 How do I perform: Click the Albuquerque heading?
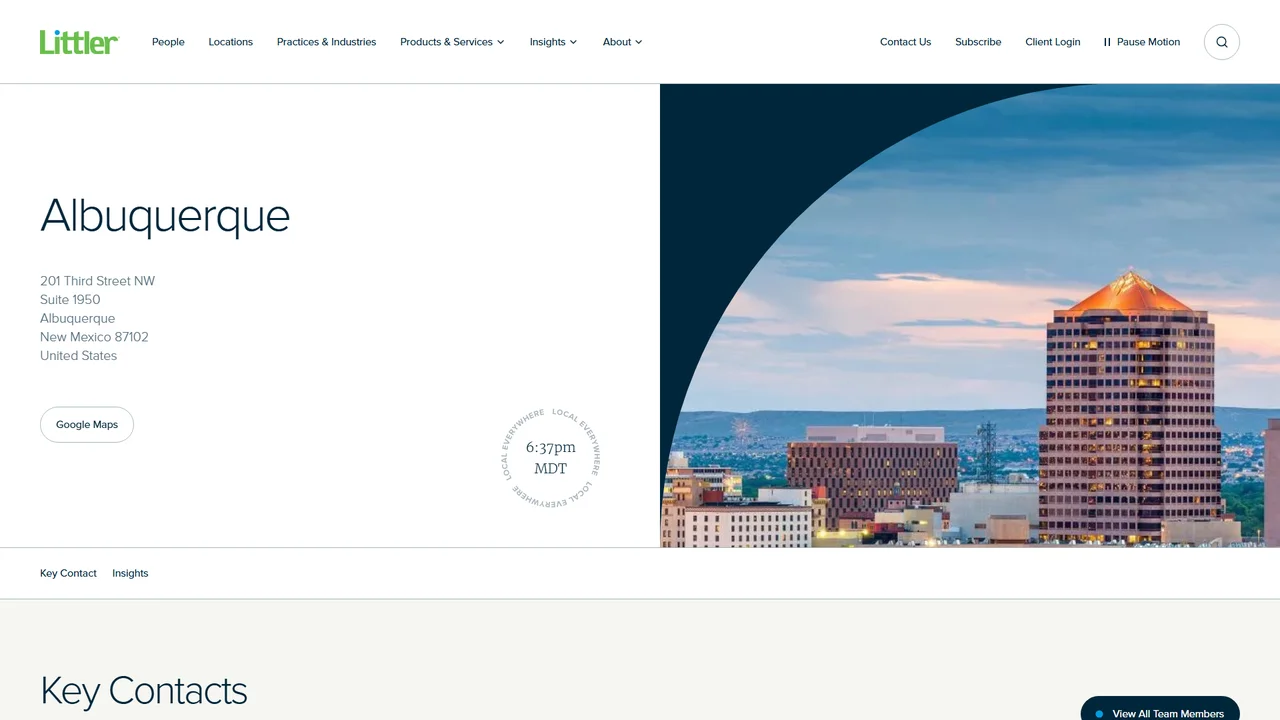pos(165,216)
